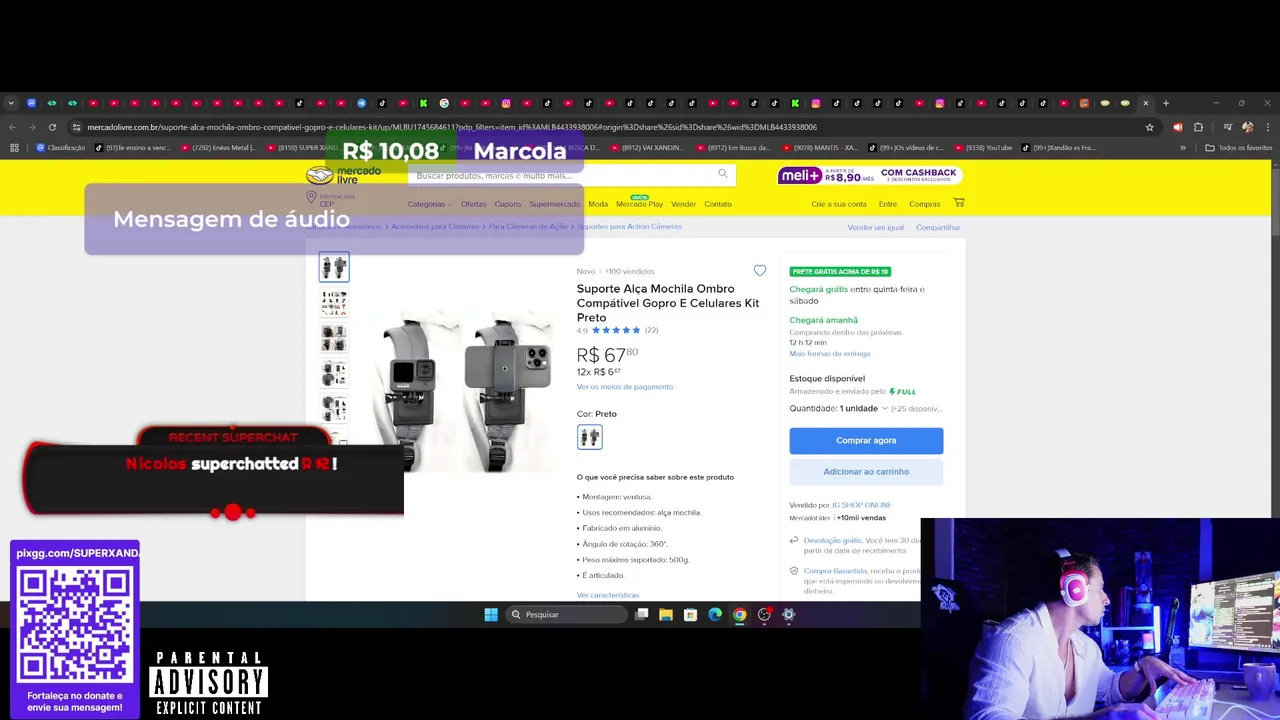Viewport: 1280px width, 720px height.
Task: Click the browser address bar URL
Action: click(452, 127)
